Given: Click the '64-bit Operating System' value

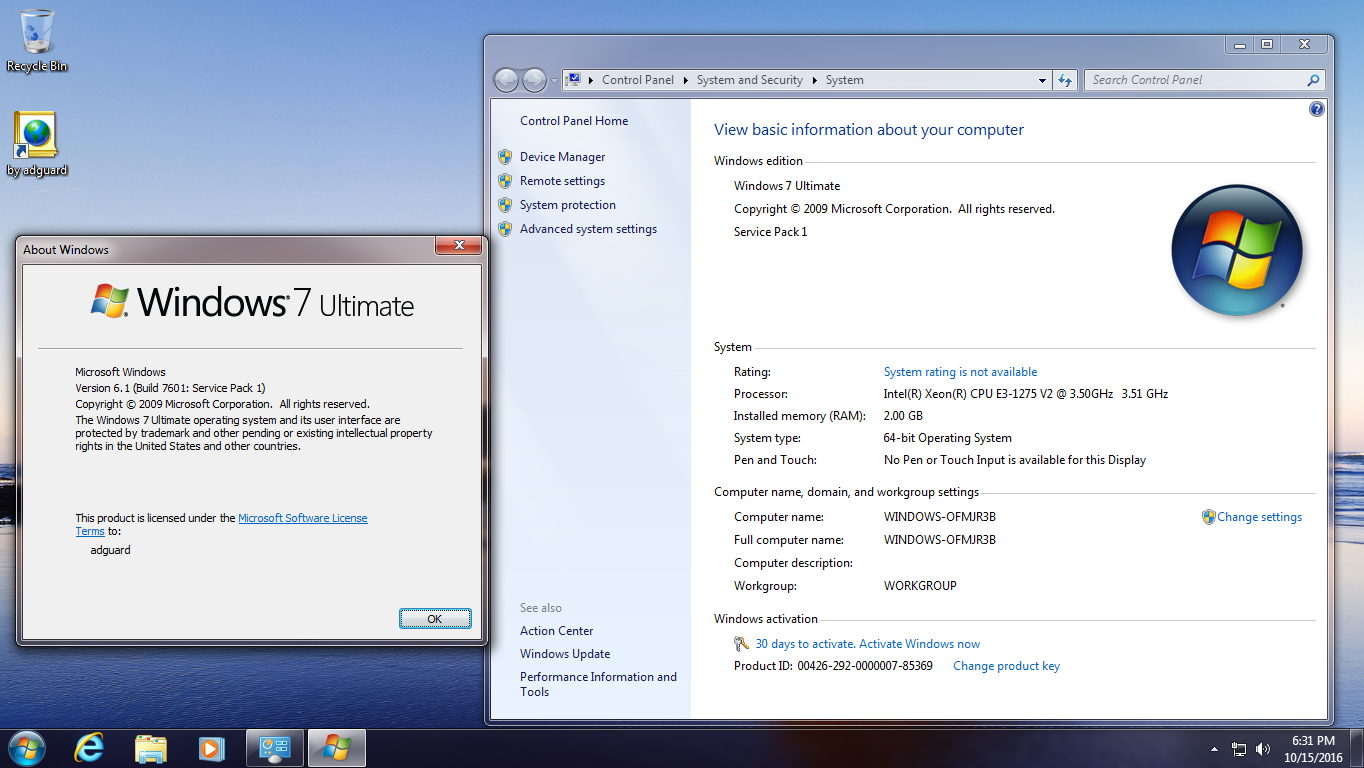Looking at the screenshot, I should 948,438.
